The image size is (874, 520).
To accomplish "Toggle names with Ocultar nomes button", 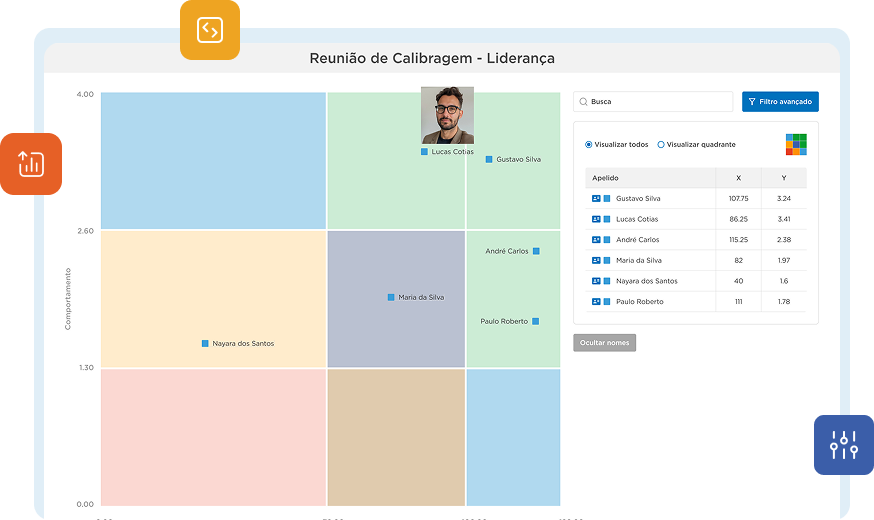I will coord(604,343).
